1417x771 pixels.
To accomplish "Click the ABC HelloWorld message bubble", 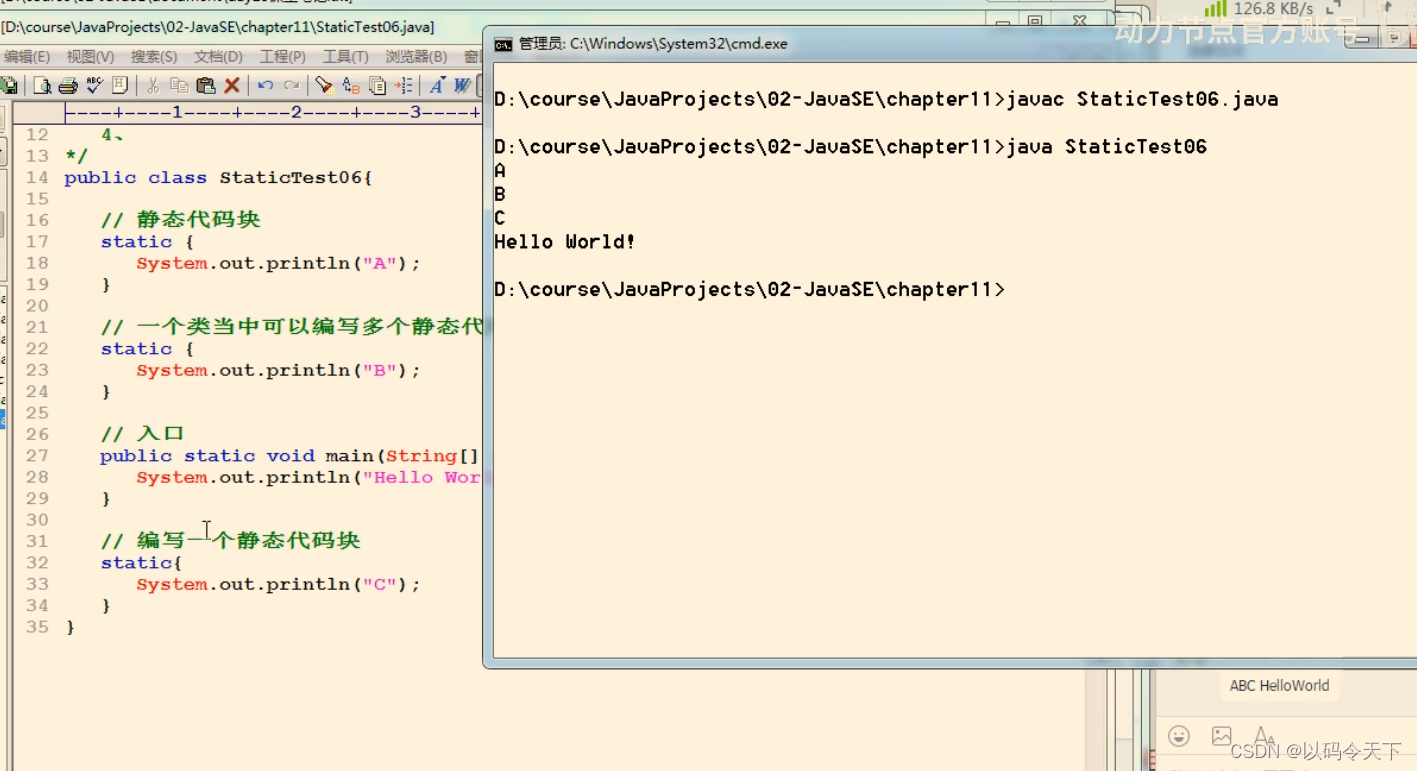I will 1279,686.
